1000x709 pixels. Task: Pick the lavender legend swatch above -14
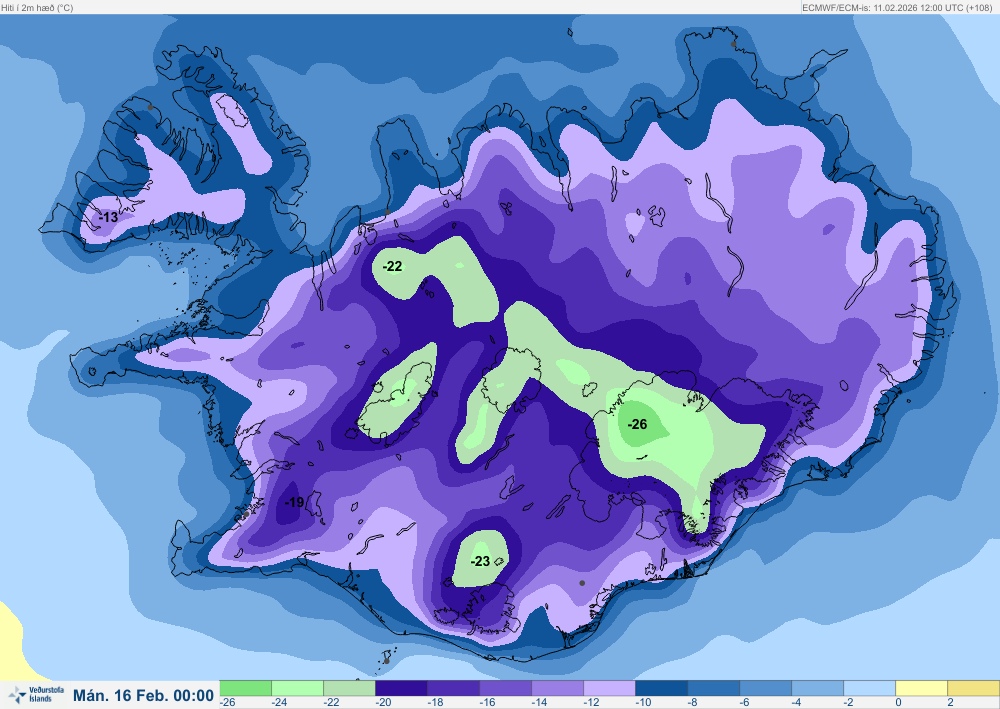pos(557,688)
